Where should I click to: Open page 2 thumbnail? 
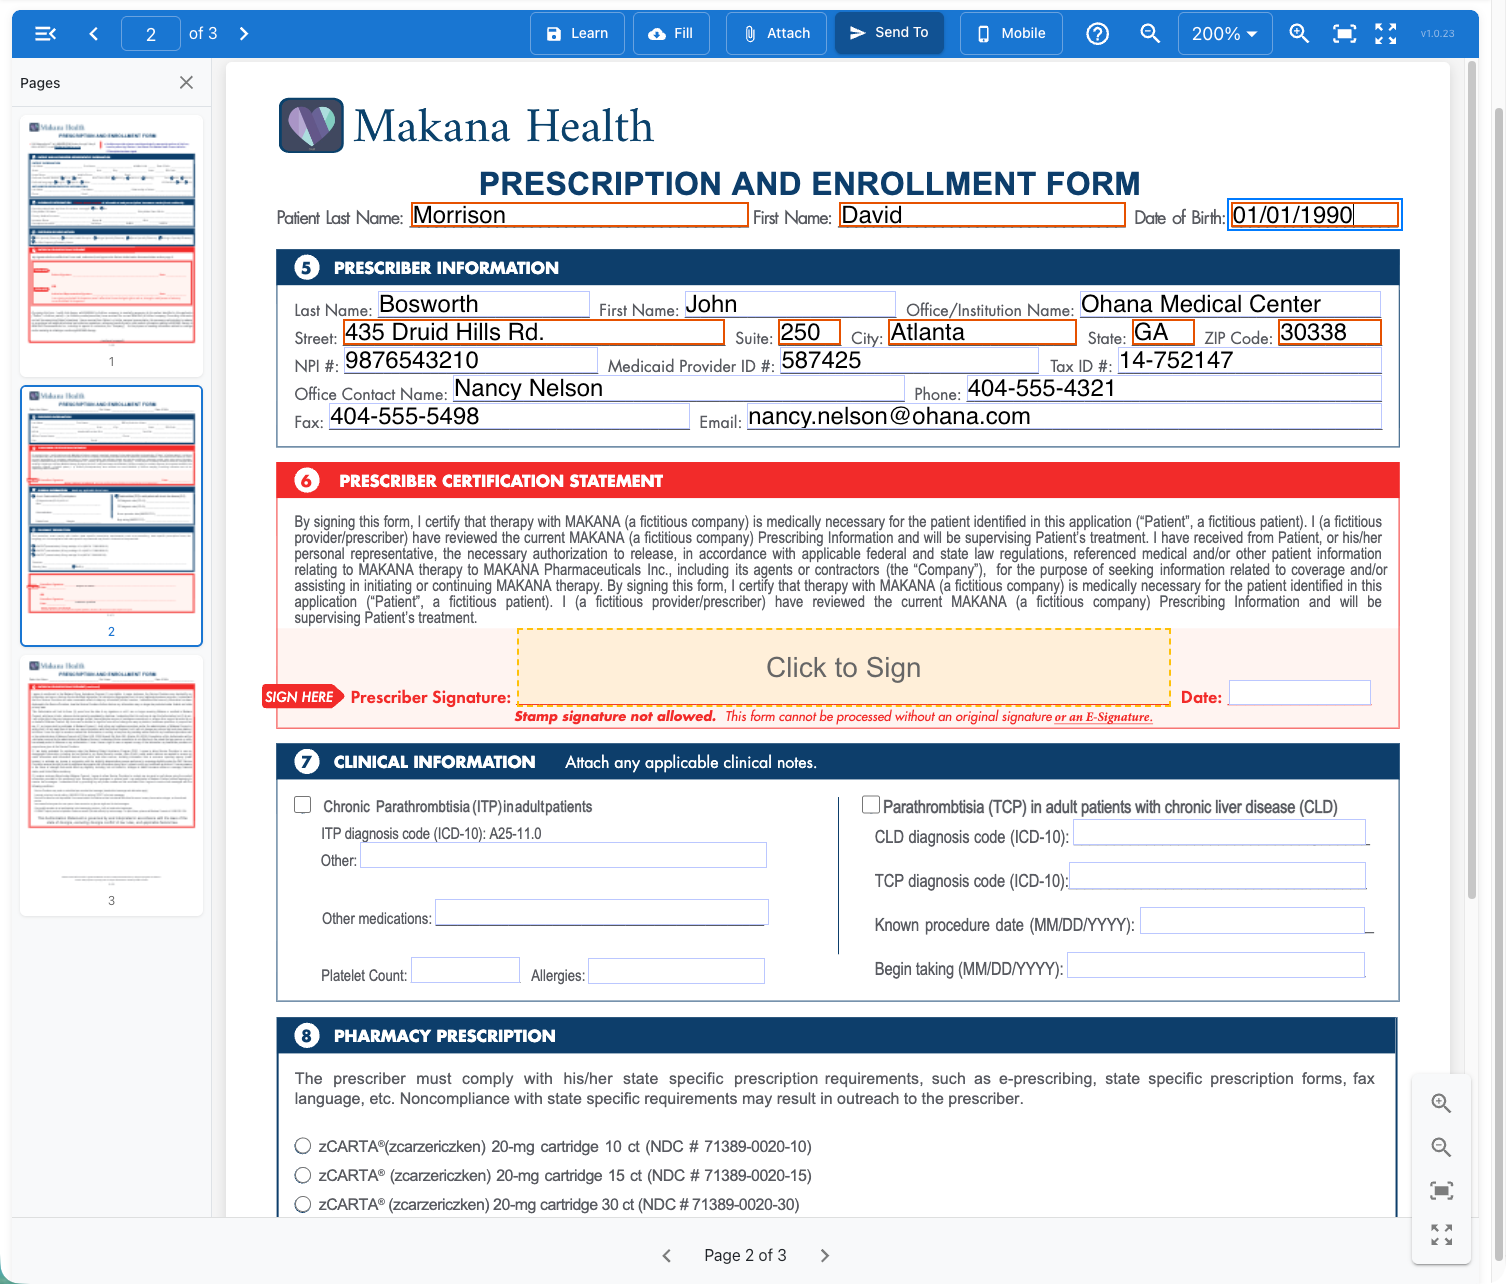[x=111, y=501]
